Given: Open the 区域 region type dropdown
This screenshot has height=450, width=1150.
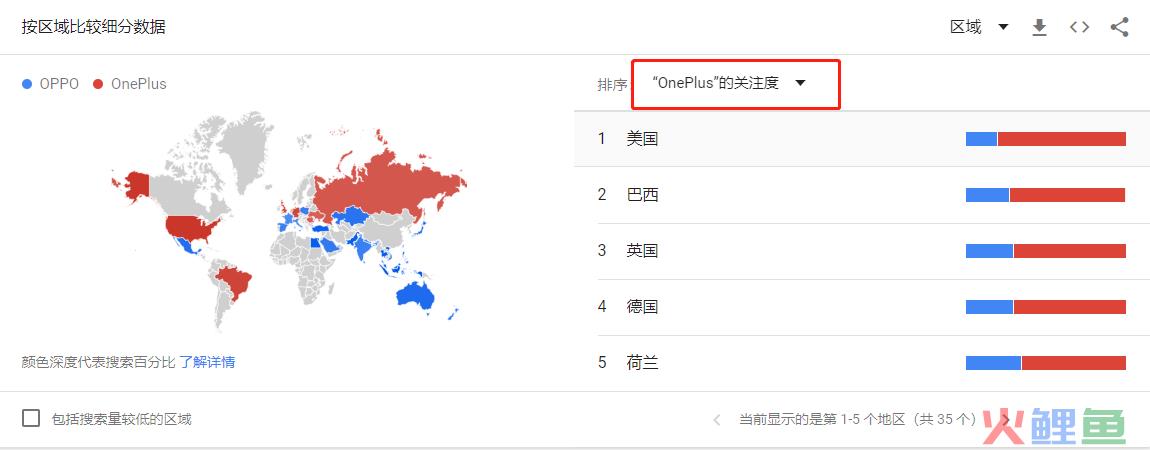Looking at the screenshot, I should pyautogui.click(x=979, y=27).
